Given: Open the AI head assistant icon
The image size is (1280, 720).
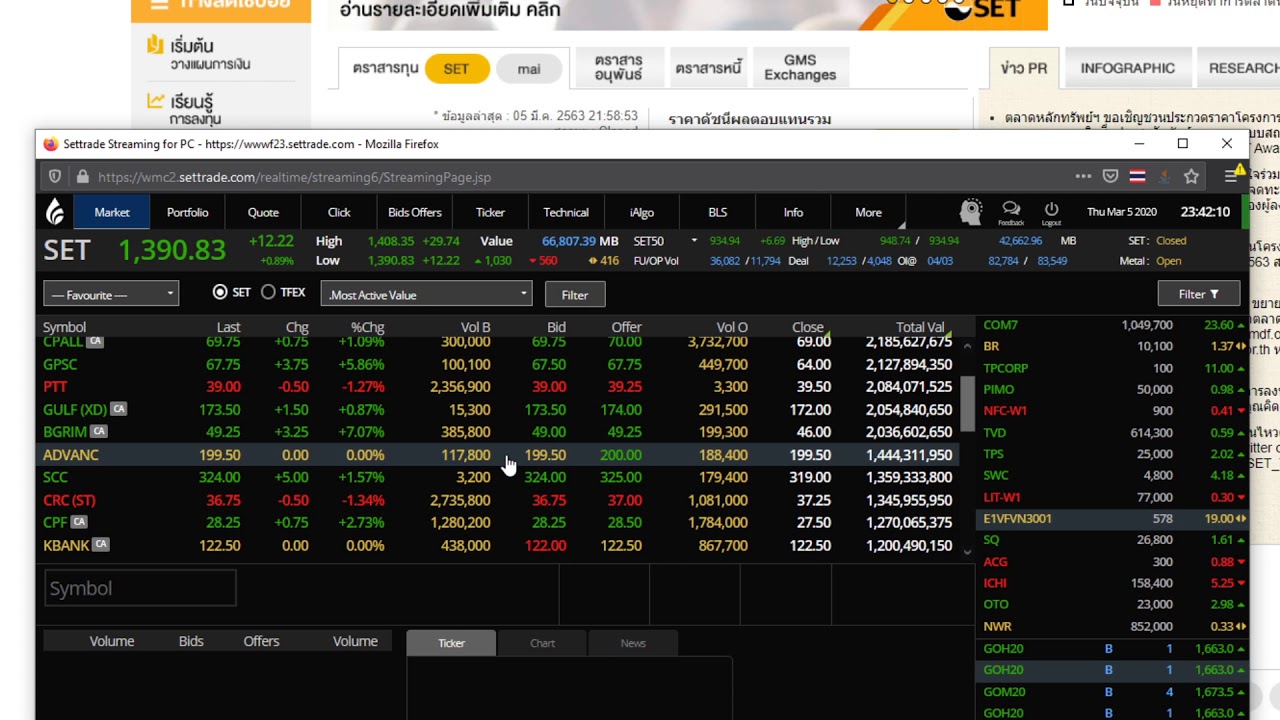Looking at the screenshot, I should (970, 211).
